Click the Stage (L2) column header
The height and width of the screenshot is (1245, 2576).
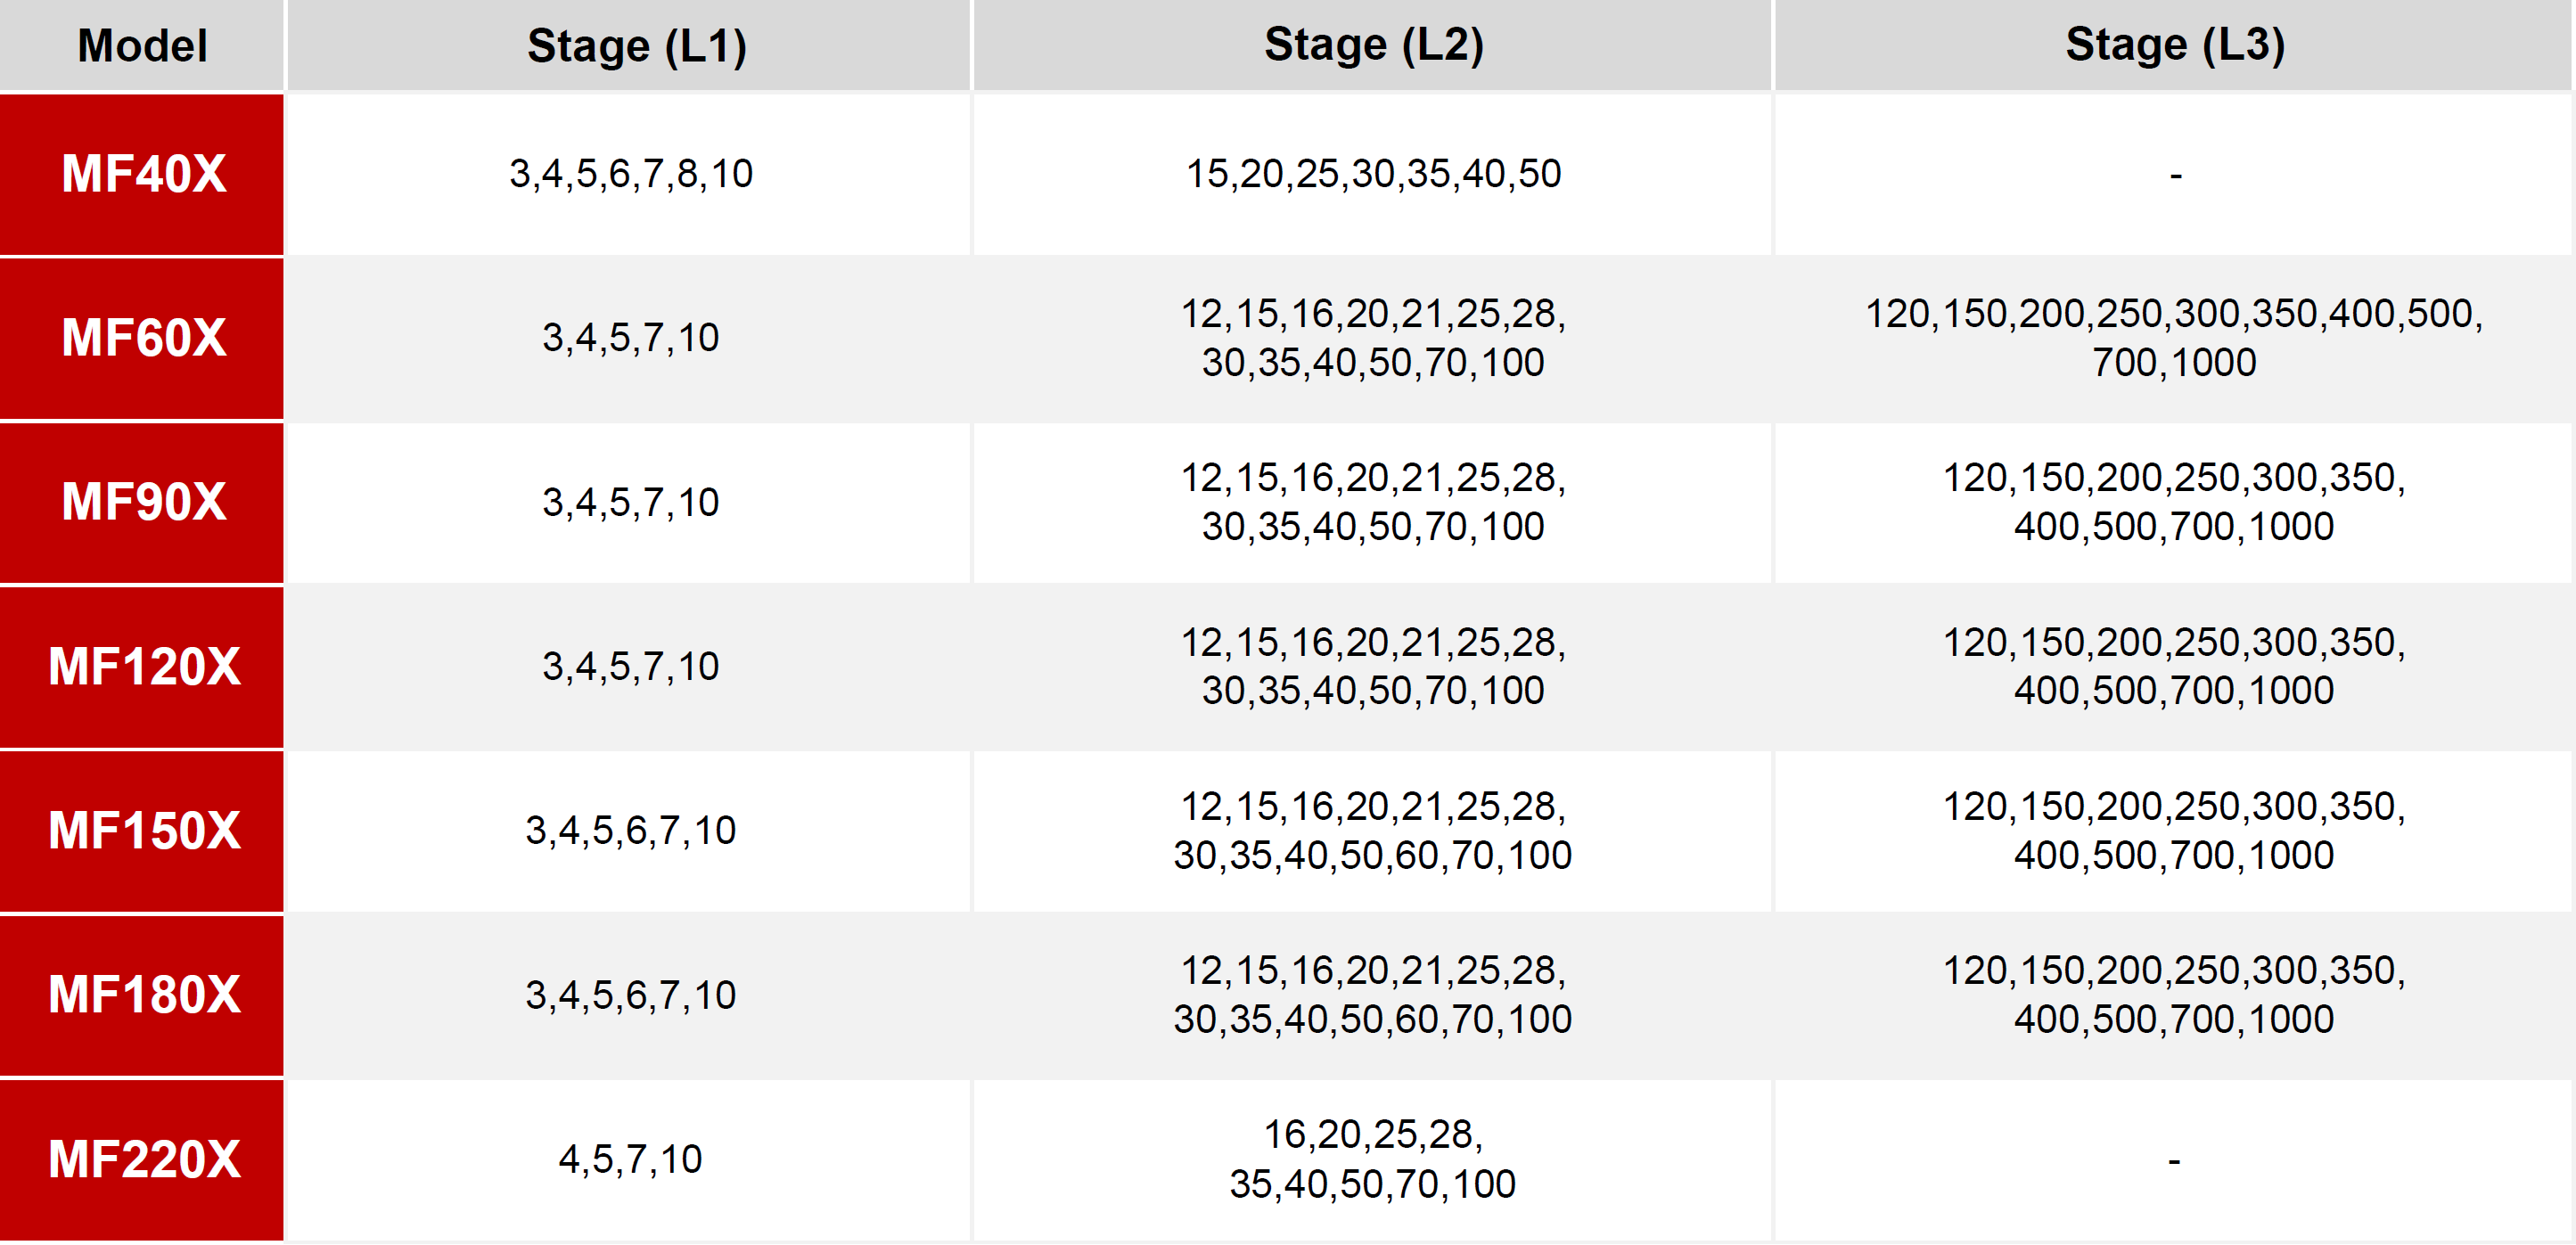(1372, 45)
